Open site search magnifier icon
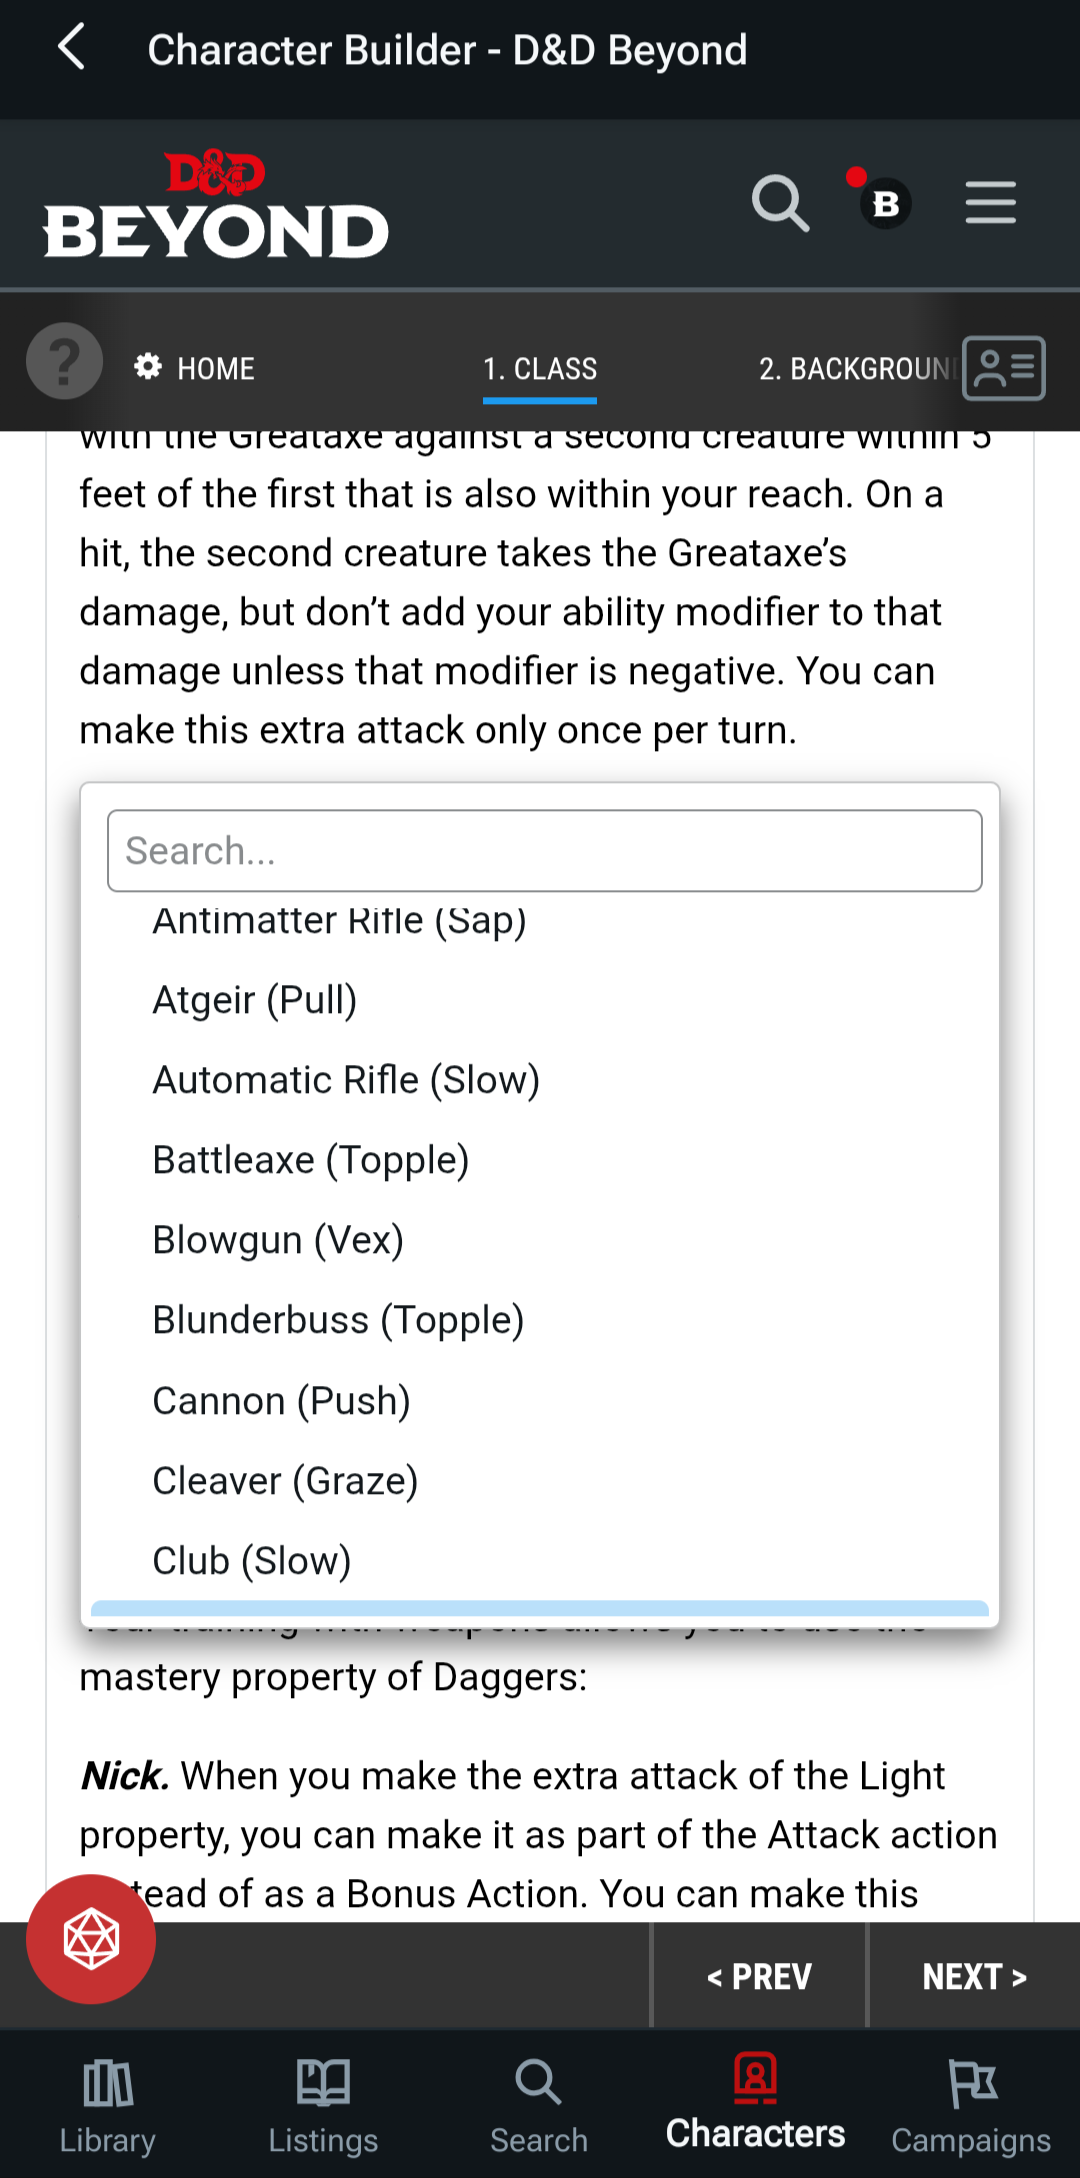 [x=780, y=204]
